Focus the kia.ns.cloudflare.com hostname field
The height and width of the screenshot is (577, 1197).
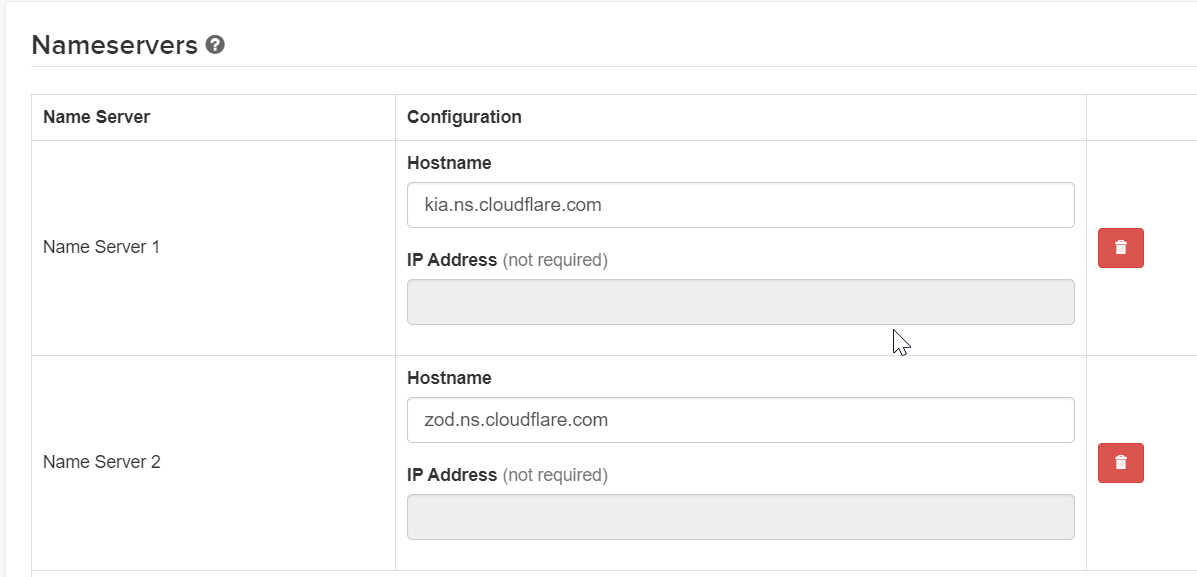[740, 205]
